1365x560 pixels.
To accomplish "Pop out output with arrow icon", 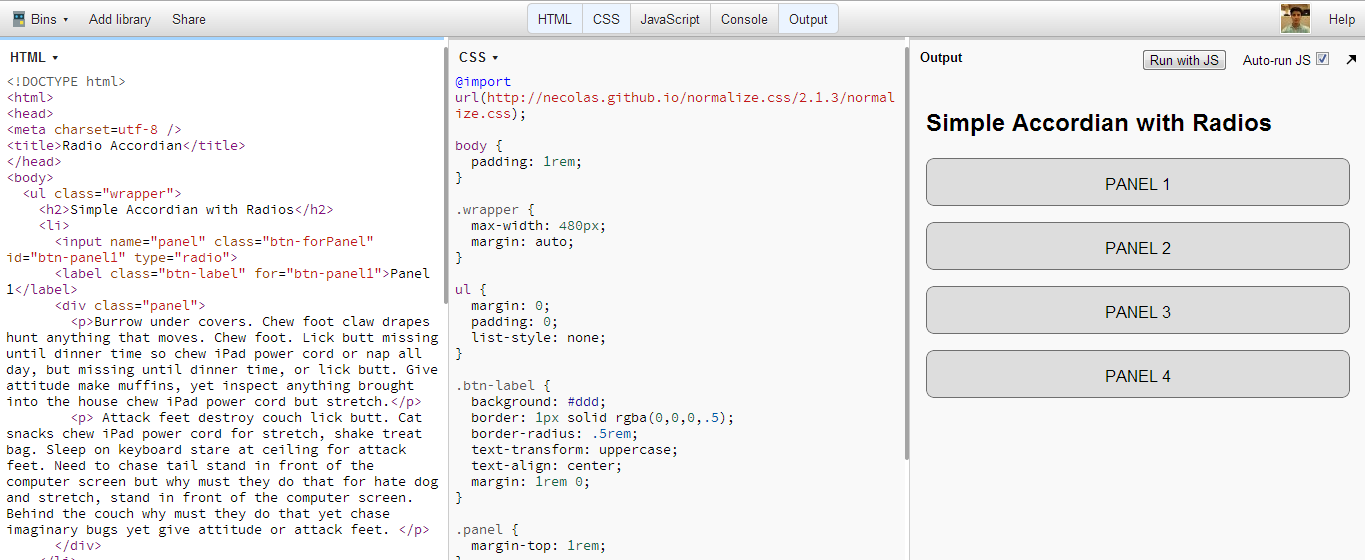I will 1351,60.
